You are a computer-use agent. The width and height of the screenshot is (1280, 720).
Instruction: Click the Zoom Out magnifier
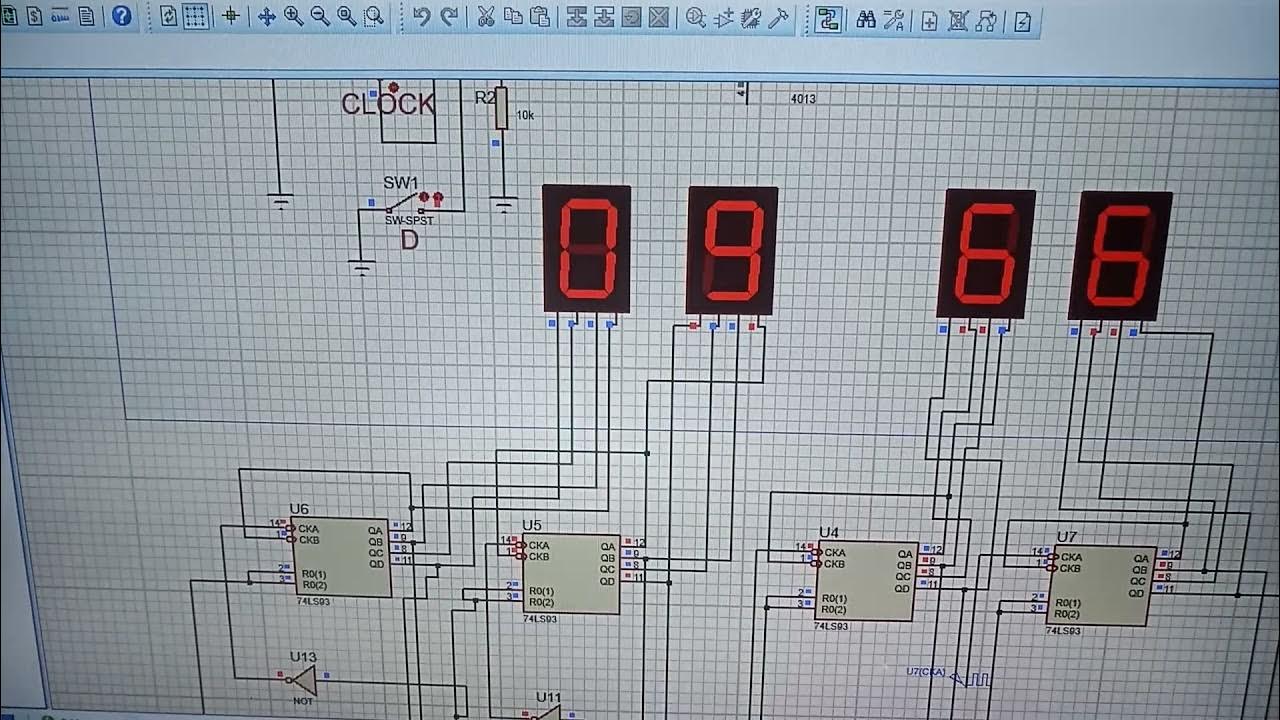point(320,16)
